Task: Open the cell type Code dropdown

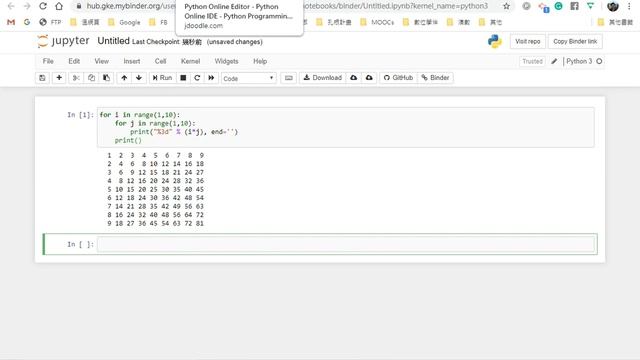Action: (x=249, y=78)
